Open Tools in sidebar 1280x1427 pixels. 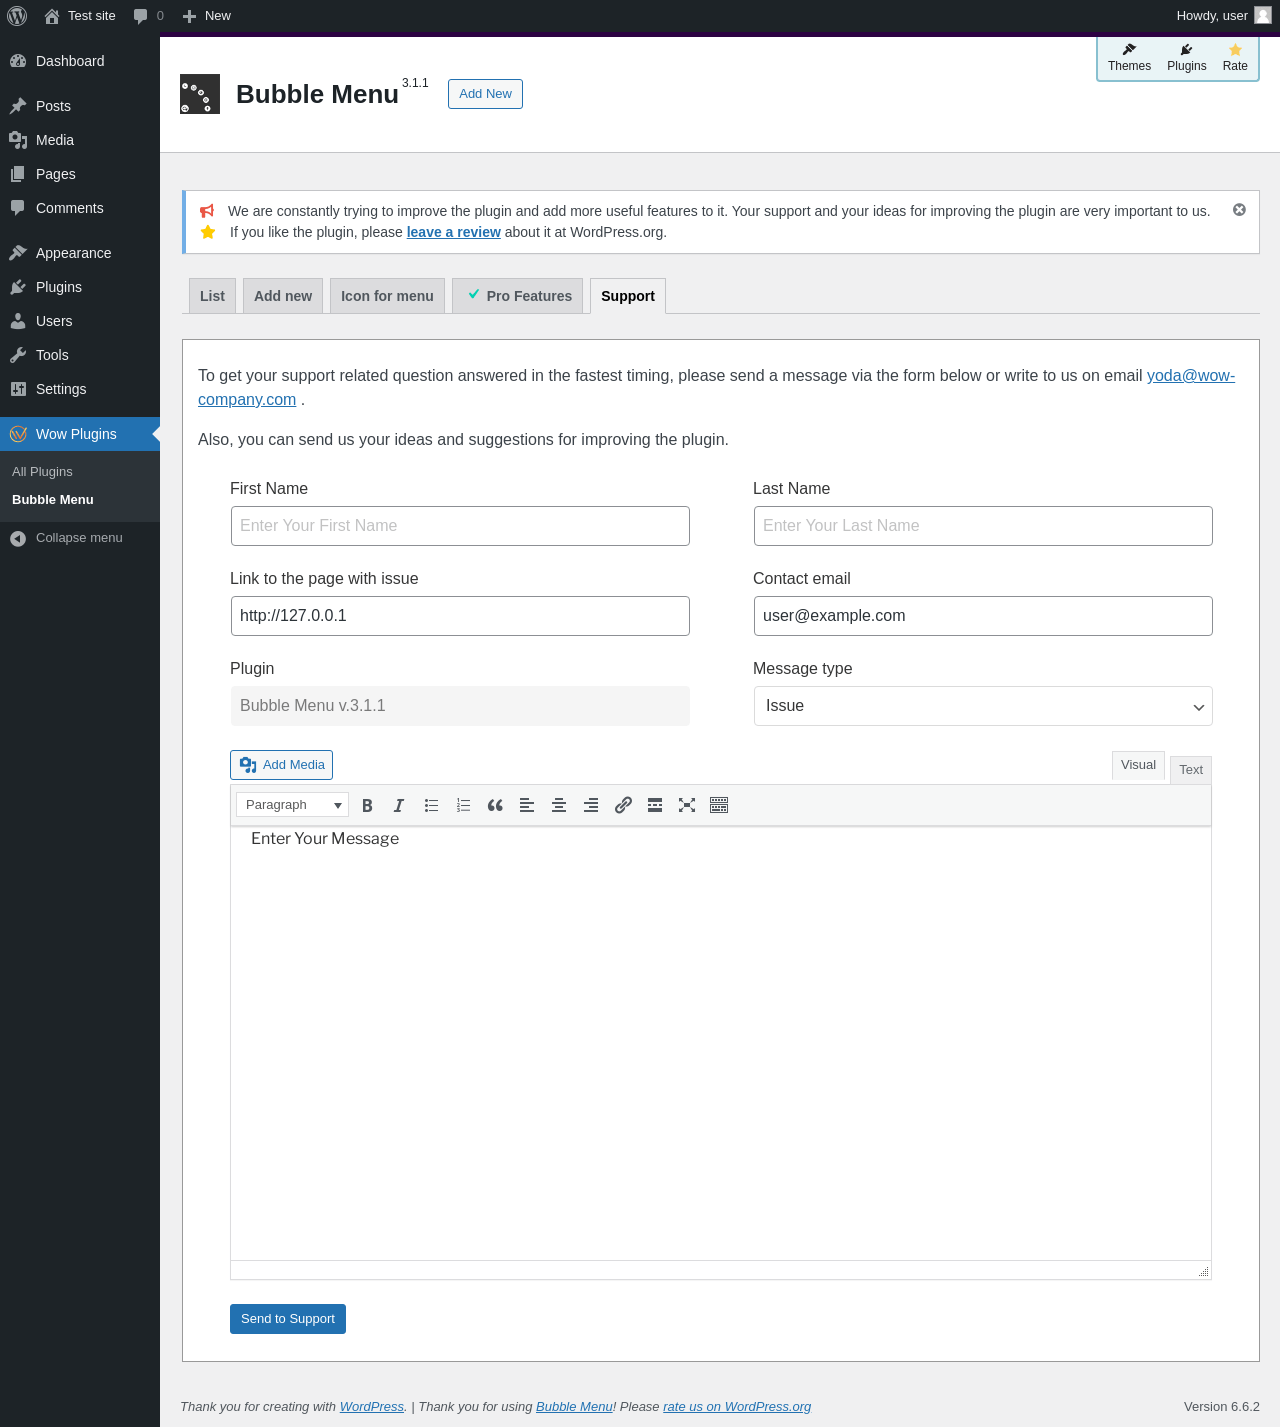[80, 355]
